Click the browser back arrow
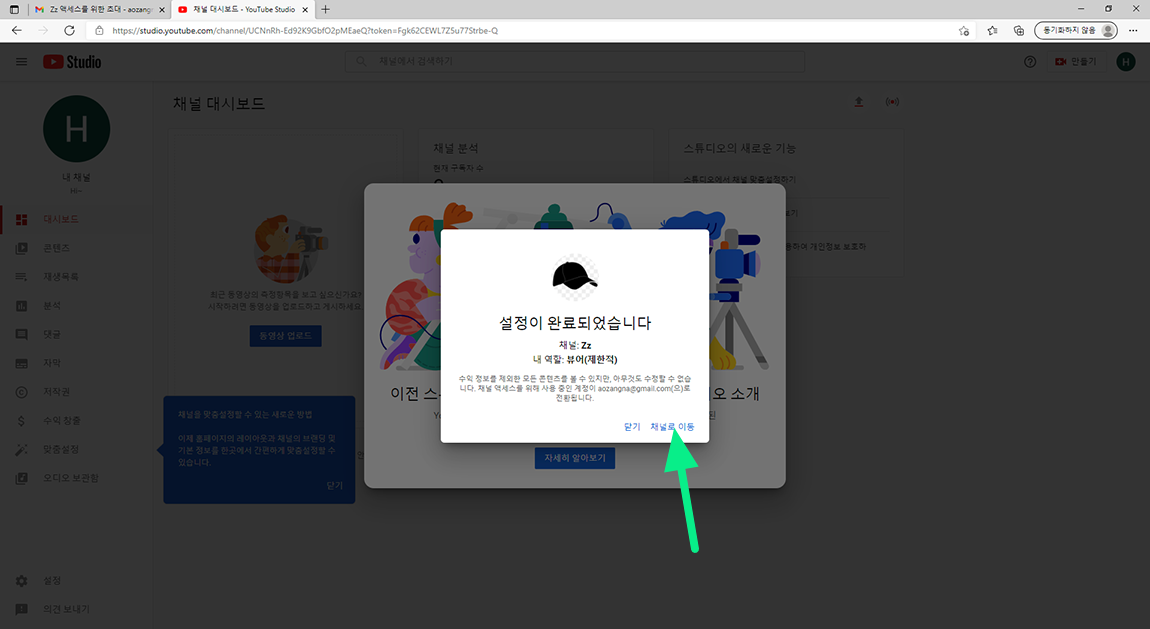The height and width of the screenshot is (629, 1150). (16, 30)
